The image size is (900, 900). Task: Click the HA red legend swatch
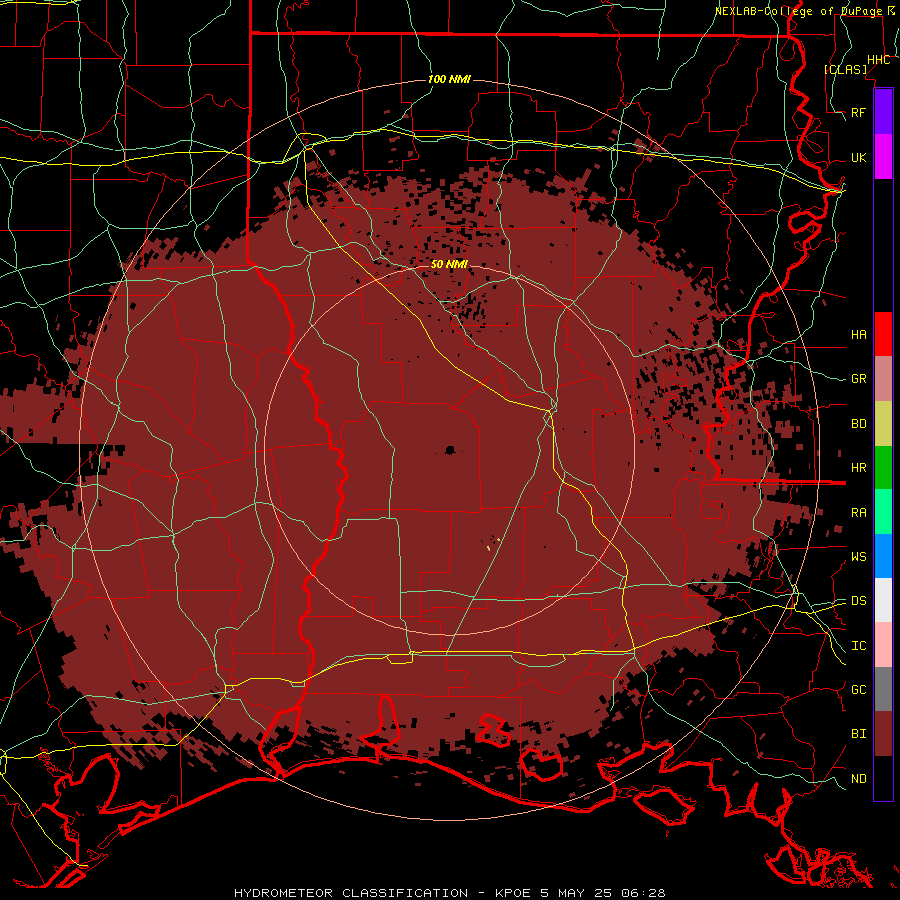coord(883,334)
